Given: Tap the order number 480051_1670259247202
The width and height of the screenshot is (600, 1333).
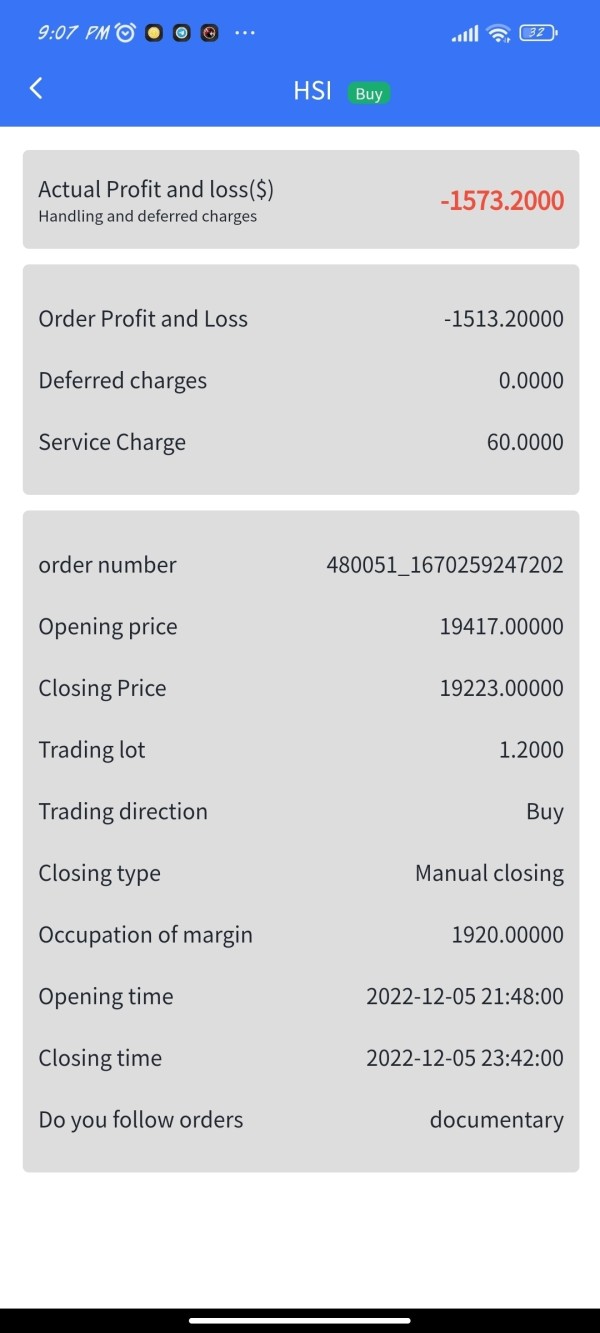Looking at the screenshot, I should [x=445, y=565].
